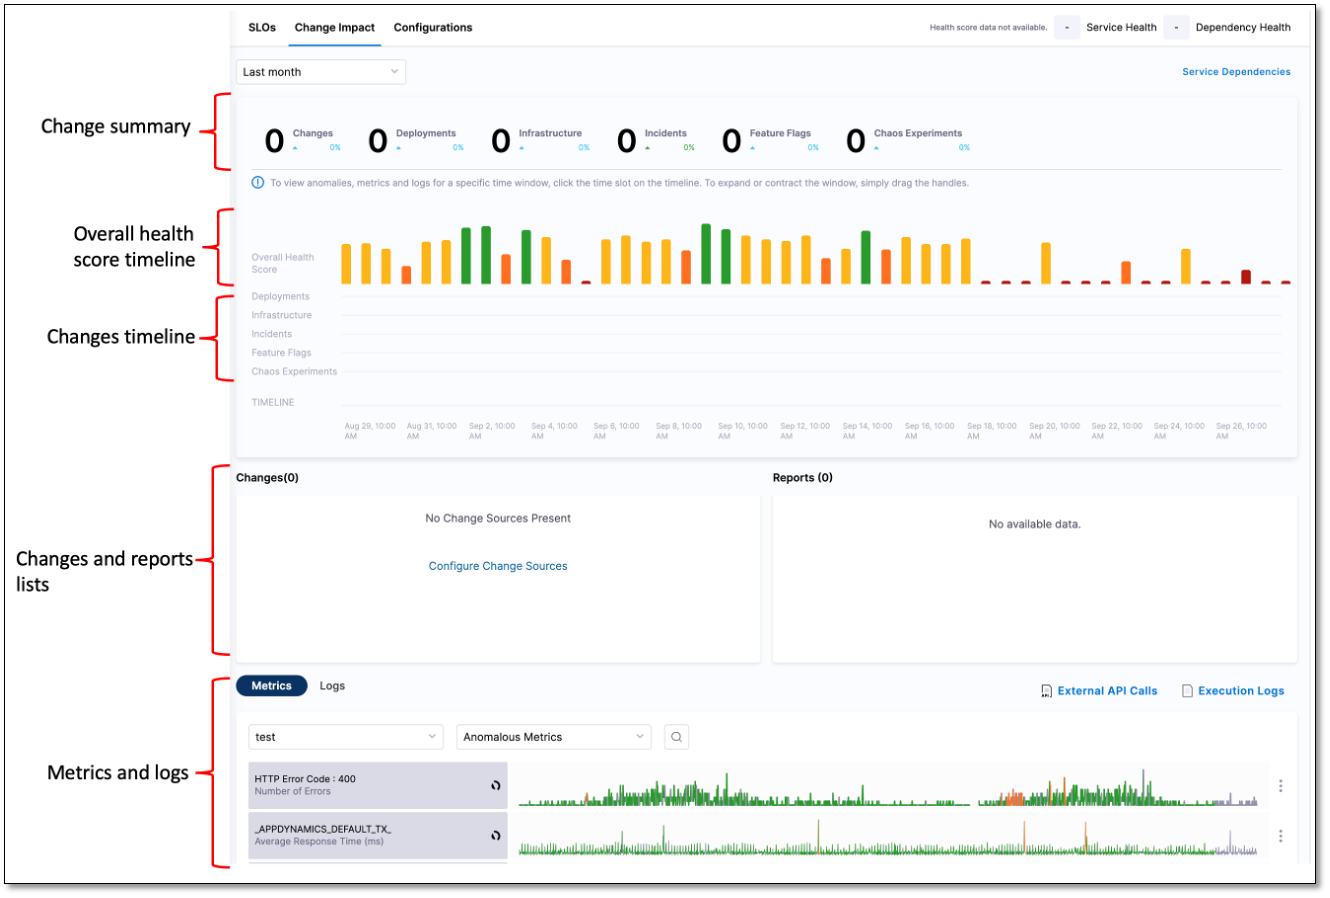Viewport: 1330px width, 898px height.
Task: Open the Last month time range dropdown
Action: [x=321, y=72]
